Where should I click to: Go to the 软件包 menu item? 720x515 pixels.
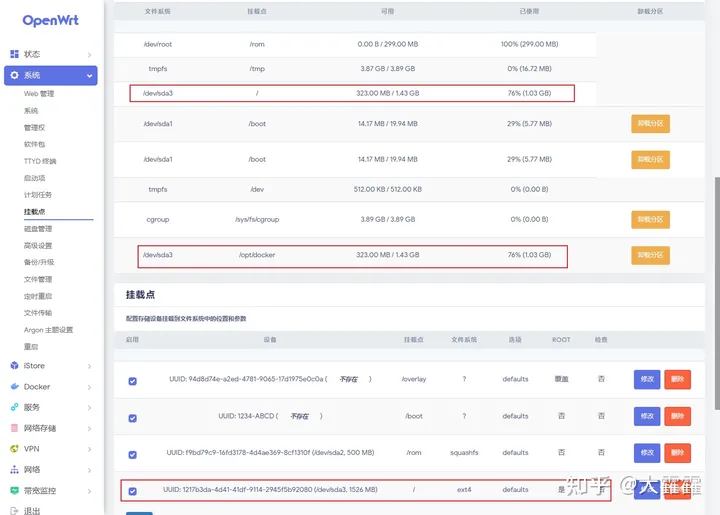(x=35, y=144)
